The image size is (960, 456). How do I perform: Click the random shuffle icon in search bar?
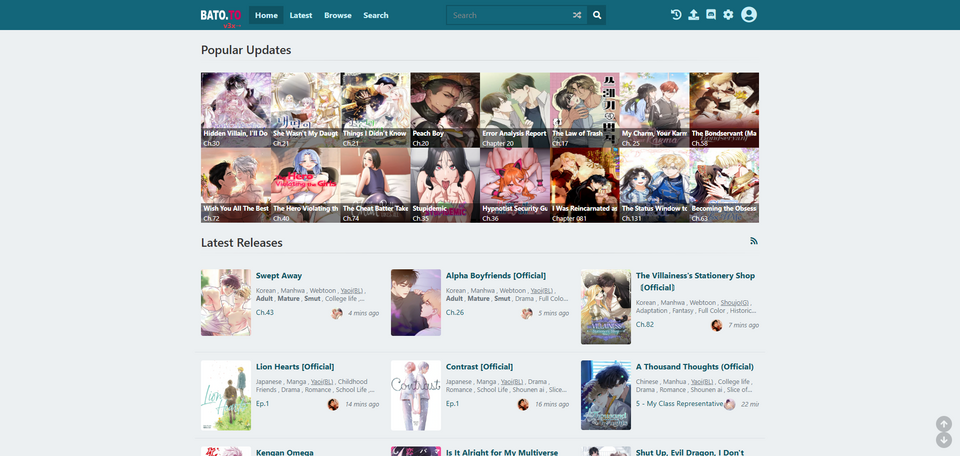tap(577, 15)
